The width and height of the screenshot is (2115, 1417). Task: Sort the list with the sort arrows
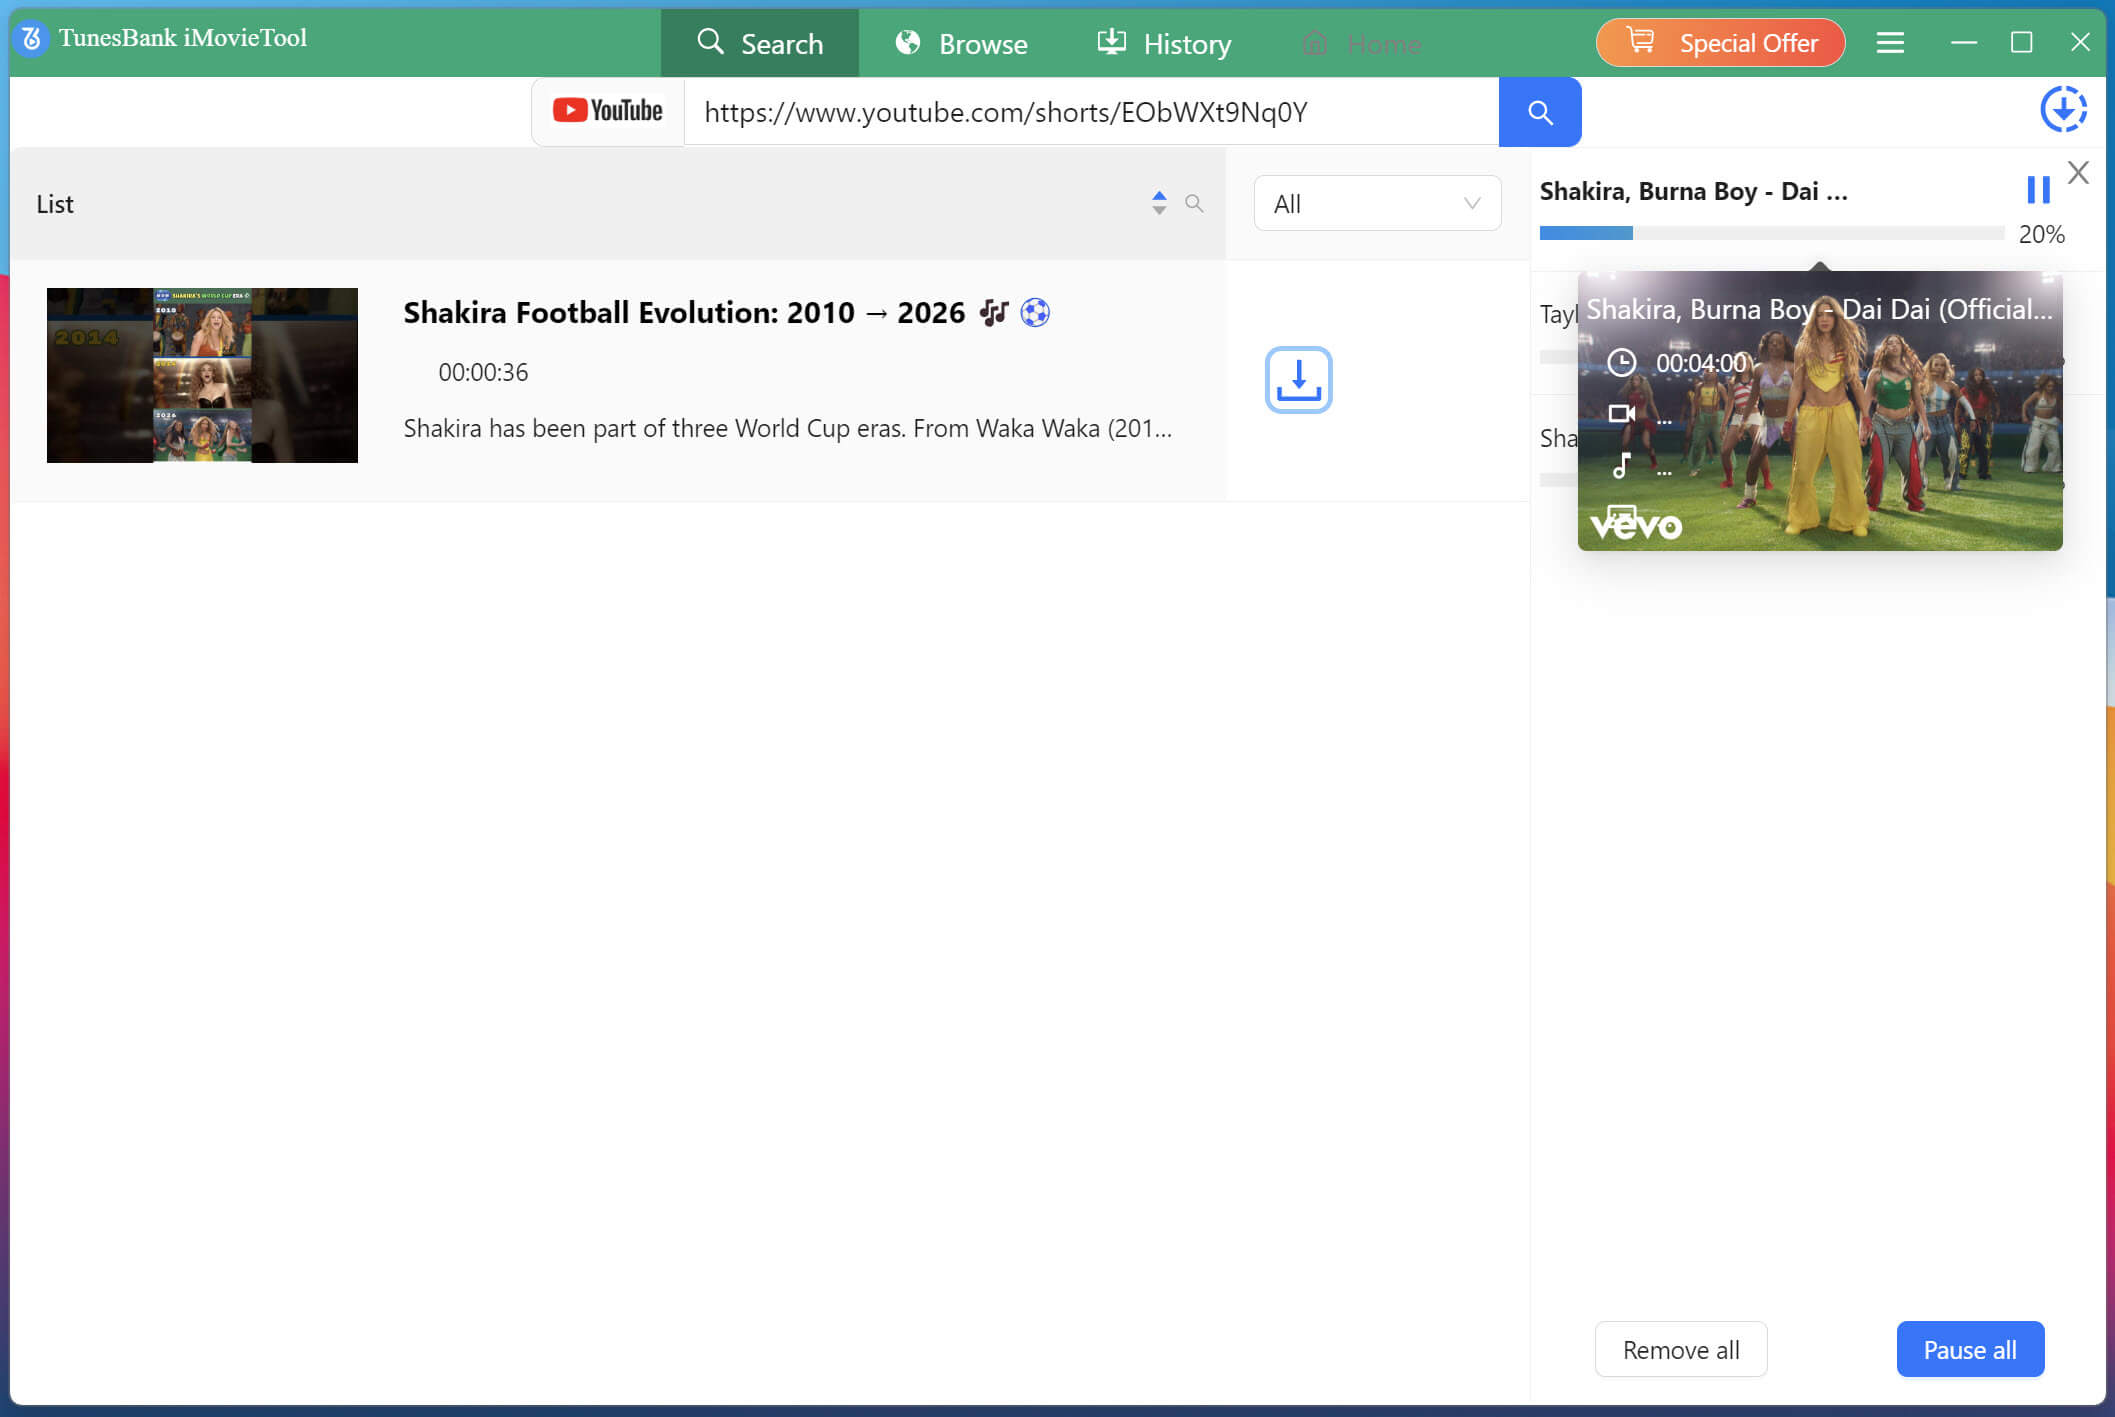[1159, 203]
